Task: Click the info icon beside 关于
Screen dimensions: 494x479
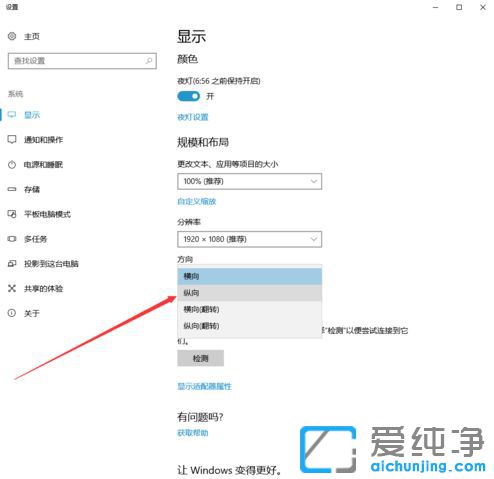Action: 12,313
